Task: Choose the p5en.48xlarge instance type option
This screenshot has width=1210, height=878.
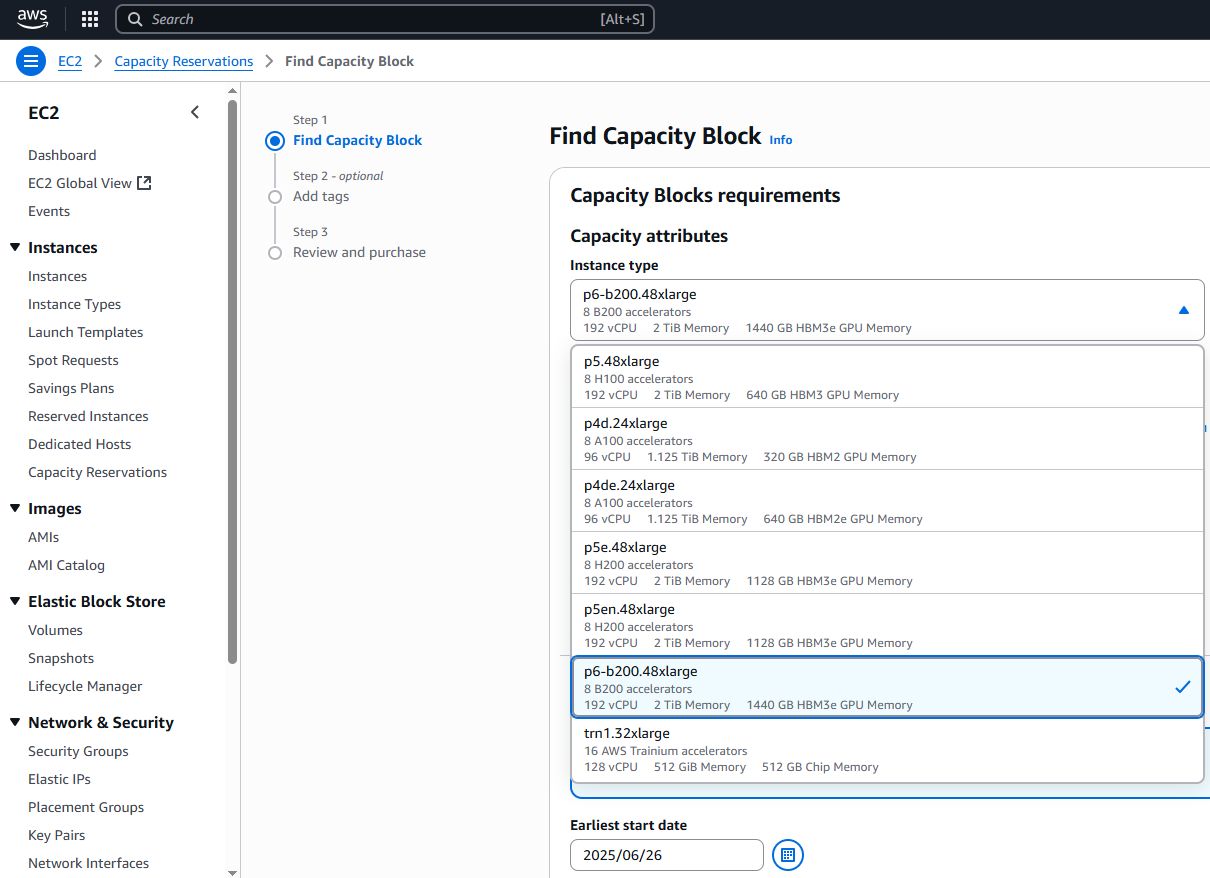Action: point(887,625)
